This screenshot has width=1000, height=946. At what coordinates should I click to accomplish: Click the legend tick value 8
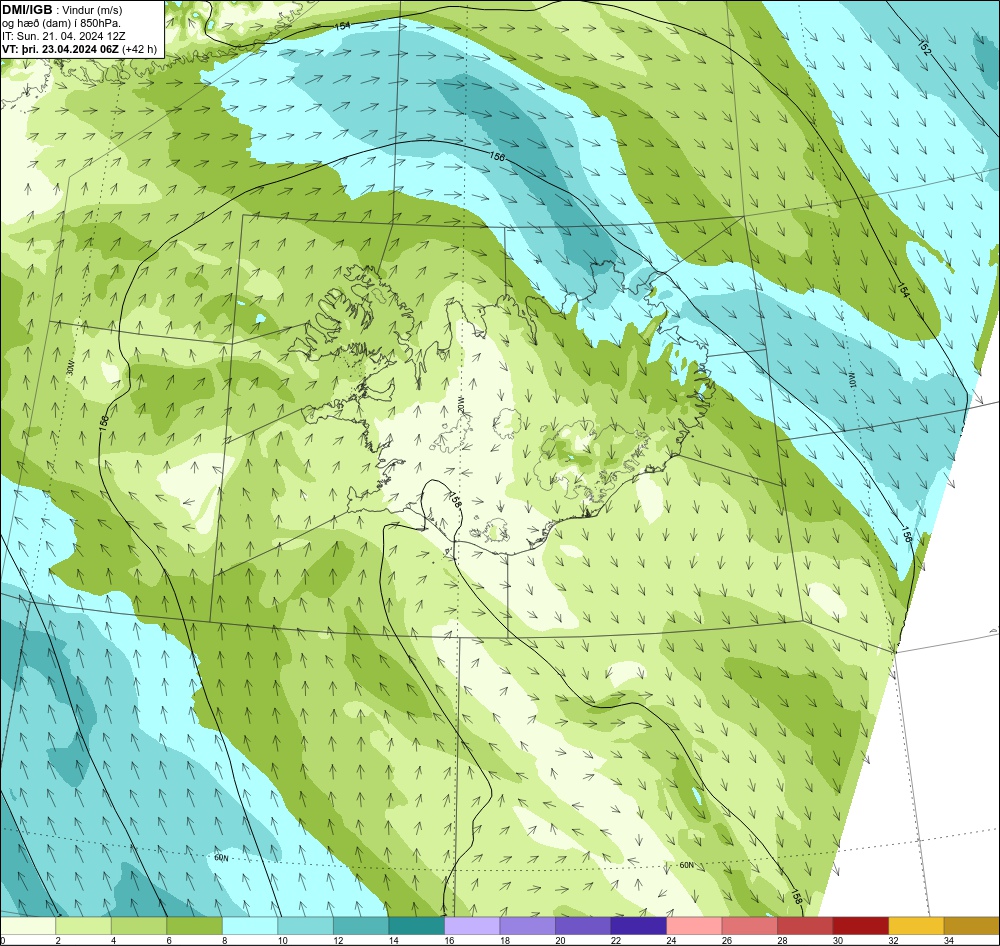pos(224,940)
